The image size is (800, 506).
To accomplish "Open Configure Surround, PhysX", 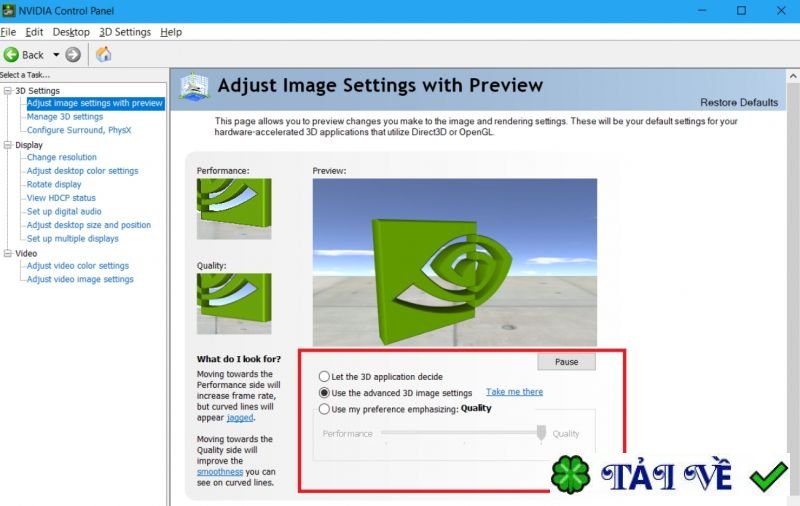I will tap(79, 130).
